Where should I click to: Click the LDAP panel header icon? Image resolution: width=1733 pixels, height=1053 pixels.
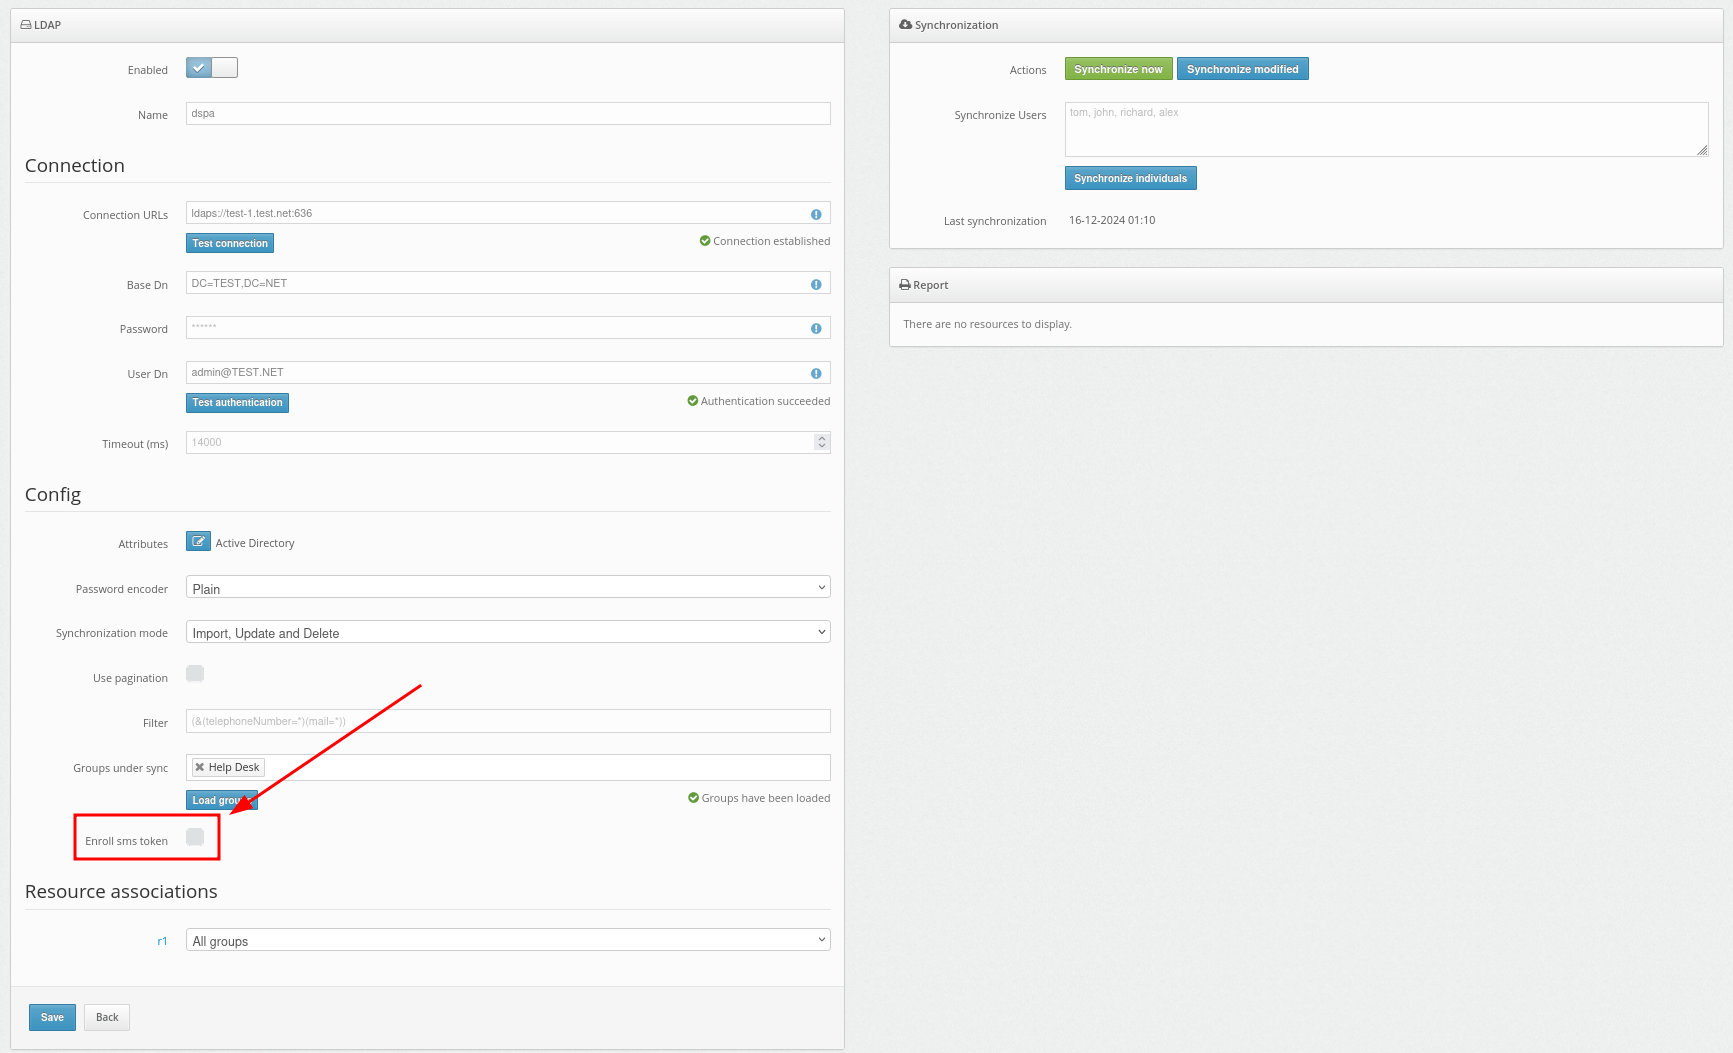[x=26, y=25]
